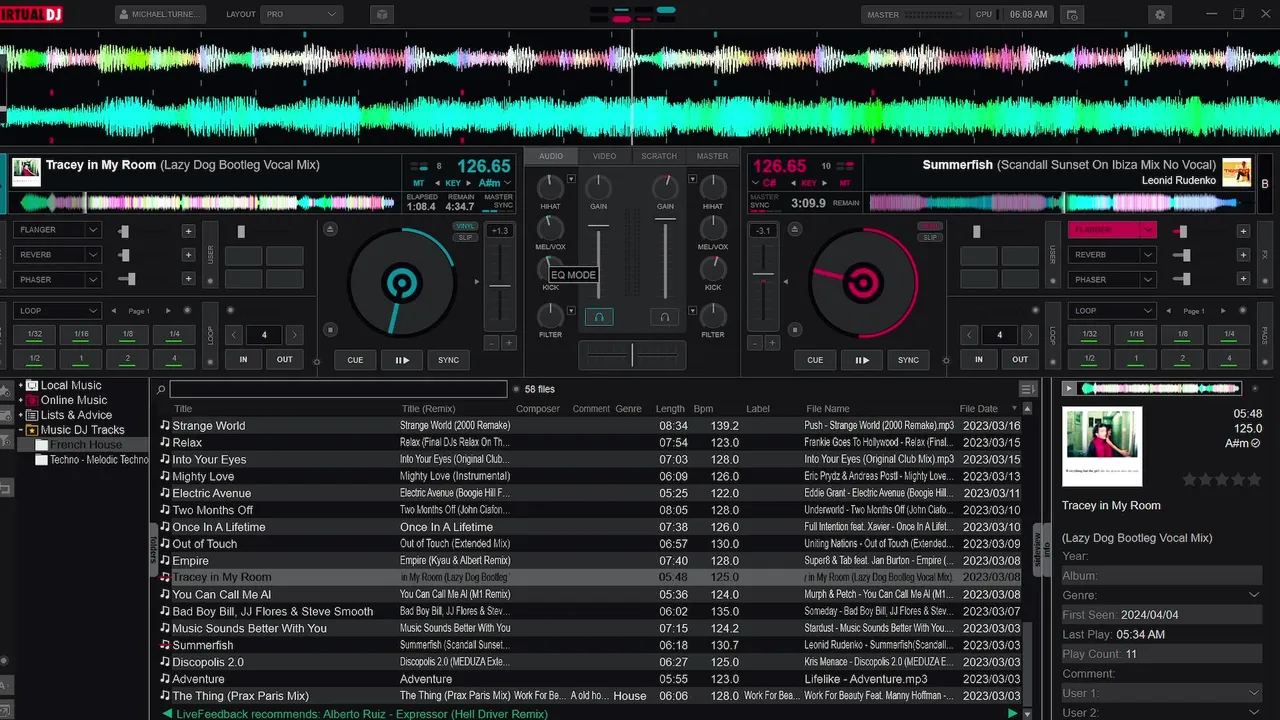Shift right deck key up with arrow
This screenshot has width=1280, height=720.
click(824, 183)
